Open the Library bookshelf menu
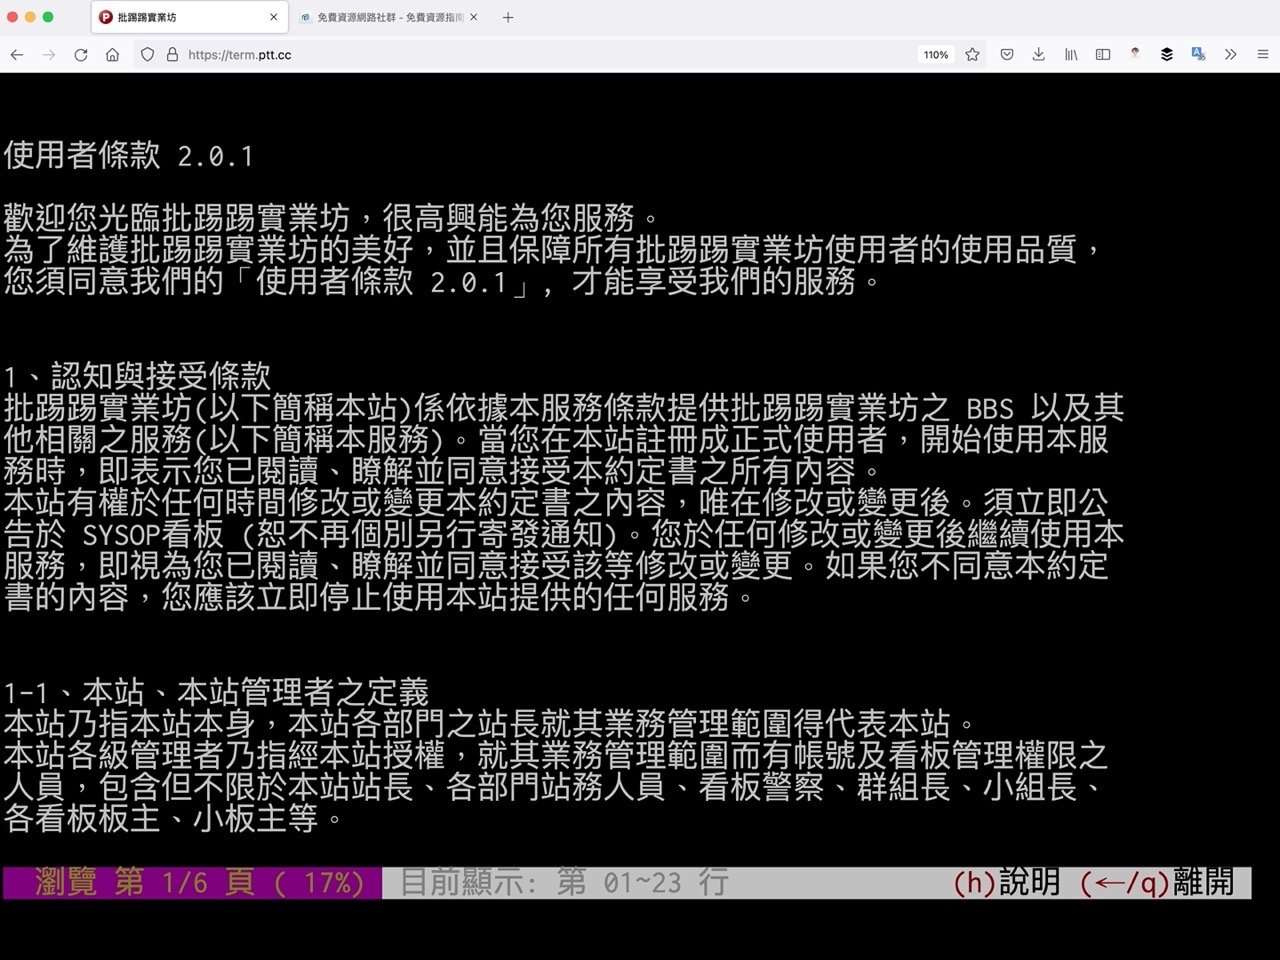1280x960 pixels. (1071, 55)
